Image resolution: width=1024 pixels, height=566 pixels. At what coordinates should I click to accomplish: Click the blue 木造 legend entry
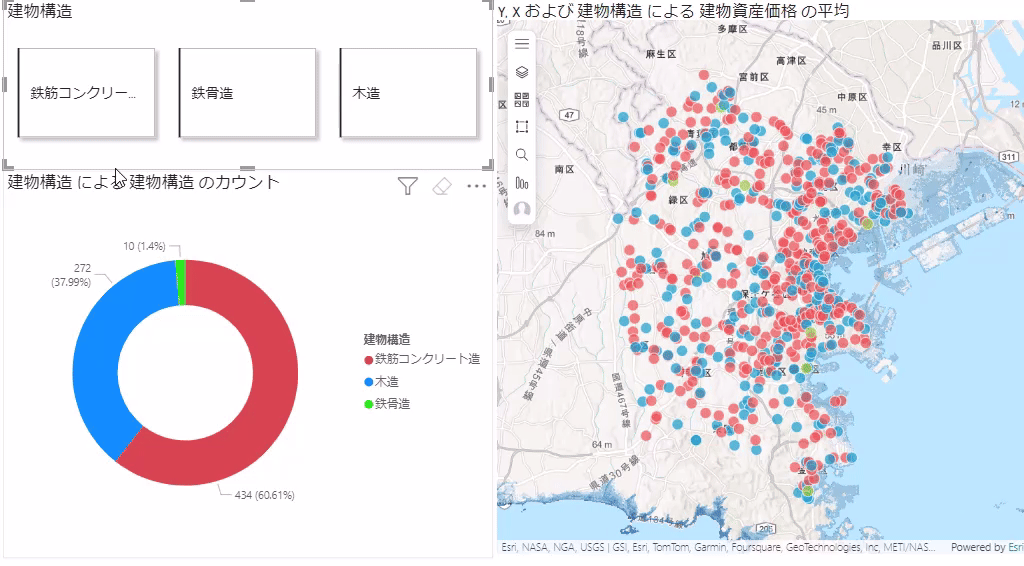(386, 382)
